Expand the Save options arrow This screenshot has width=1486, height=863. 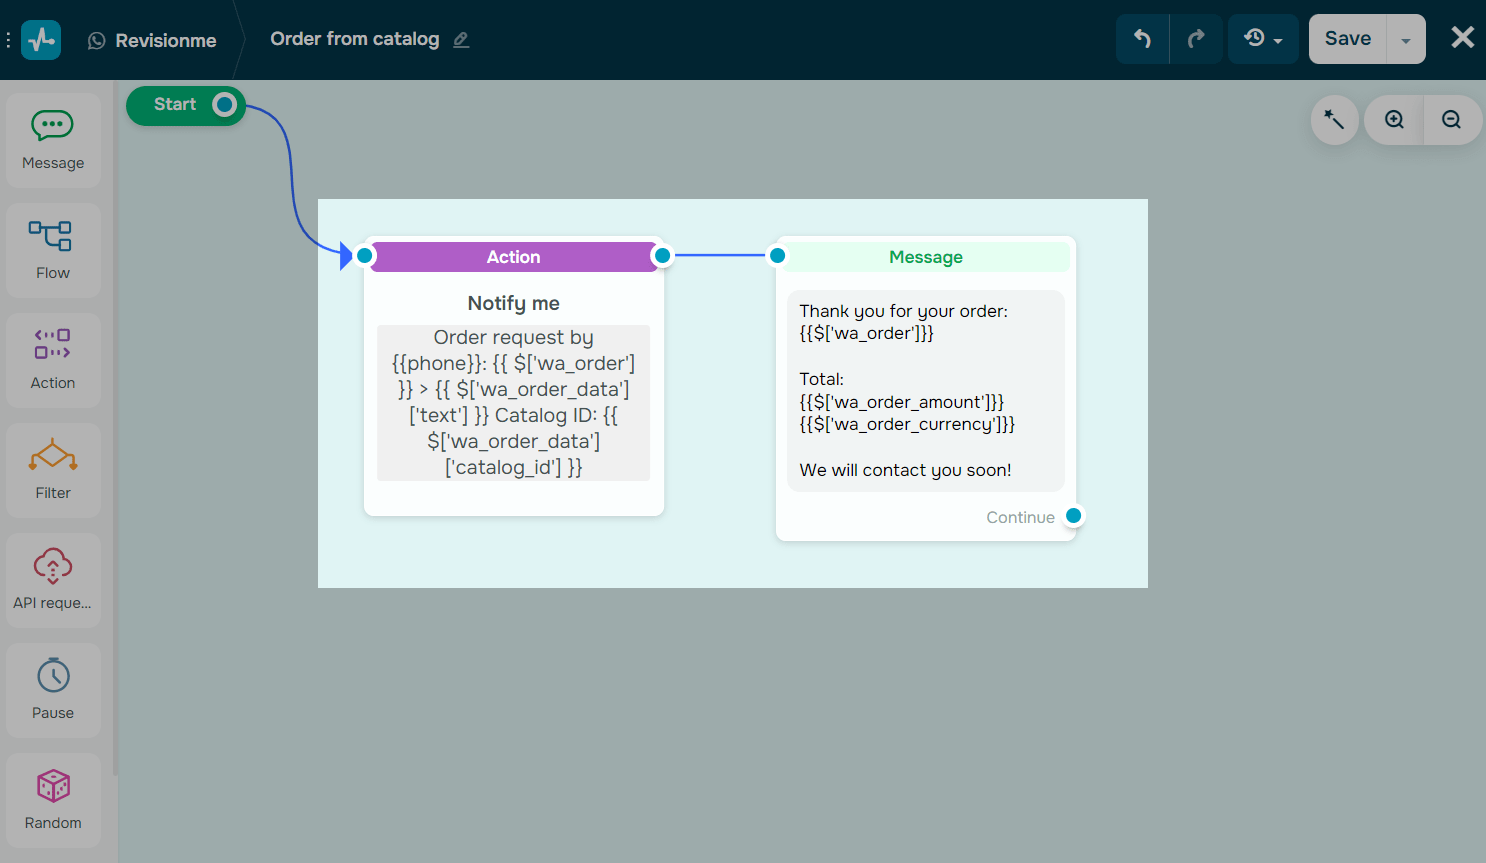1406,39
